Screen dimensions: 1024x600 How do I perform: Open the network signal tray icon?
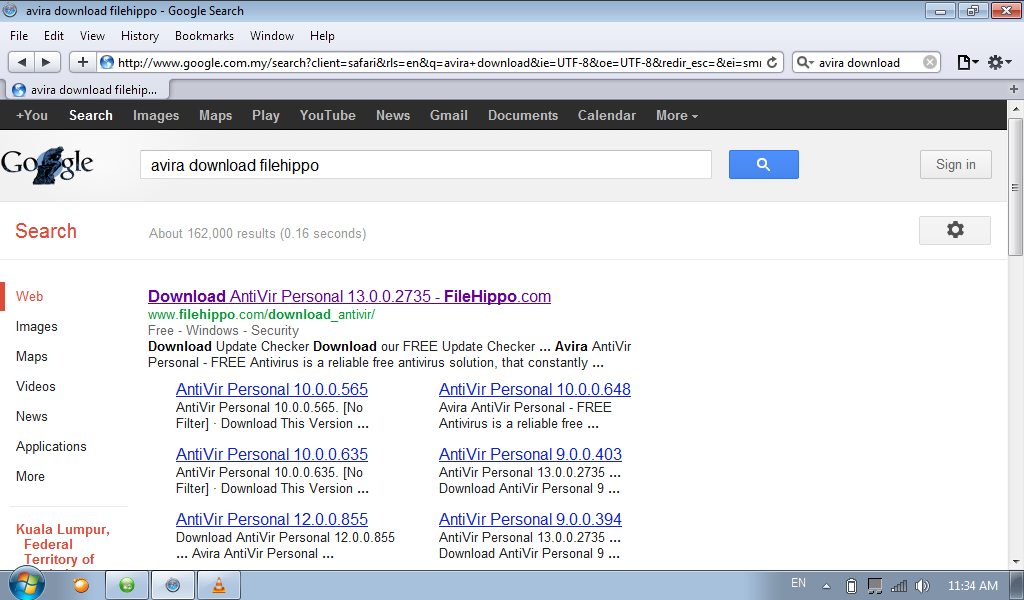click(899, 586)
